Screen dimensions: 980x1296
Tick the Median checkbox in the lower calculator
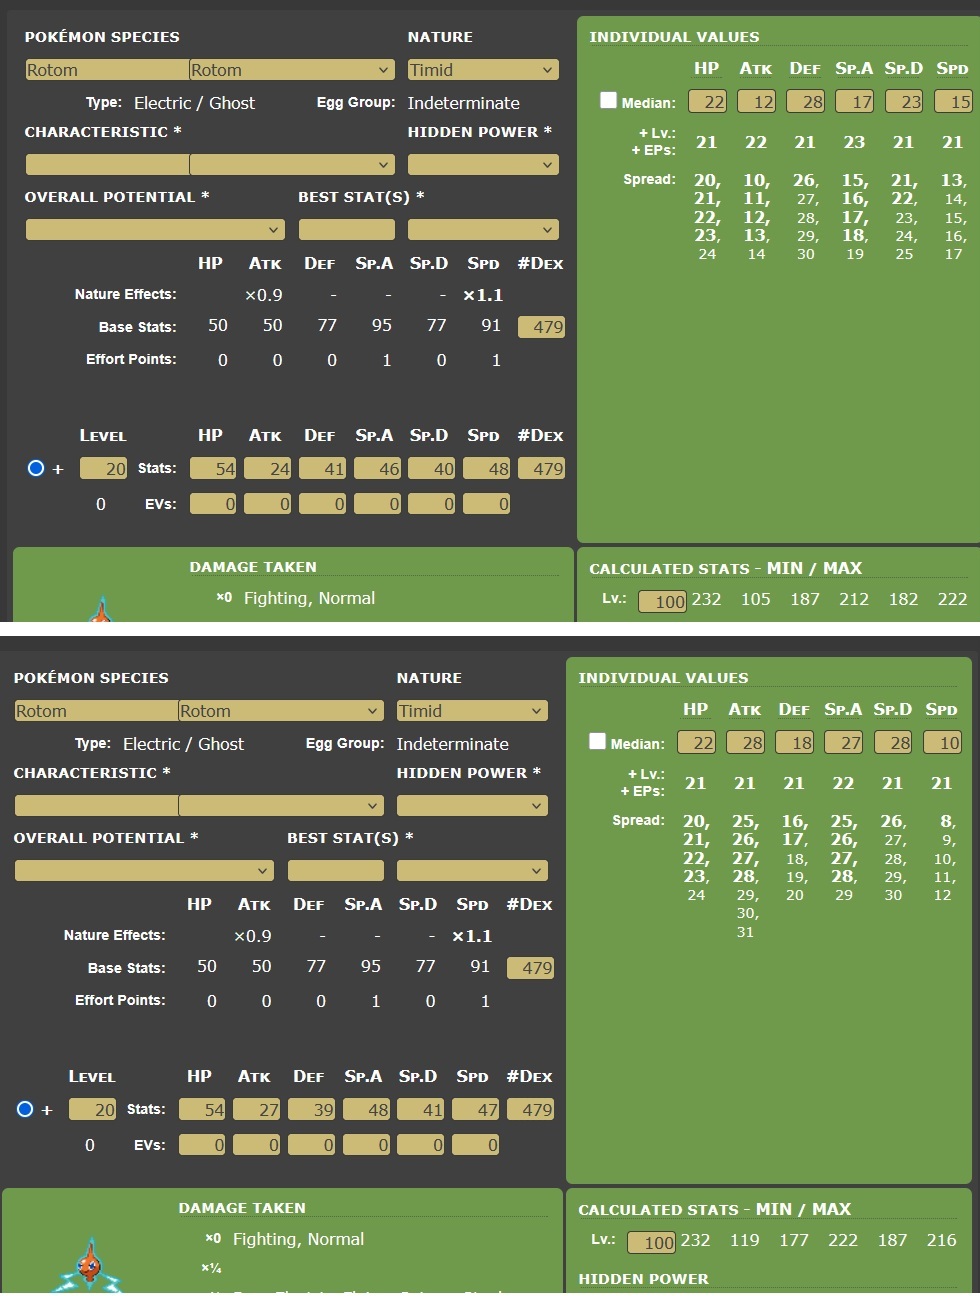coord(597,741)
